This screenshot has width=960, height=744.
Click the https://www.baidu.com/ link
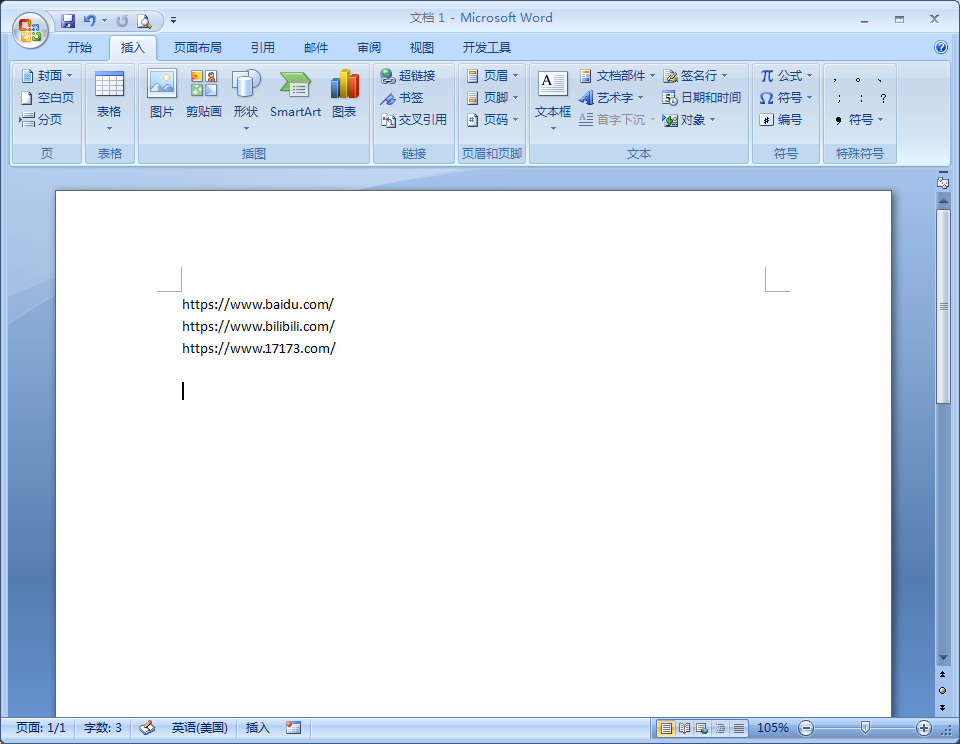[257, 304]
